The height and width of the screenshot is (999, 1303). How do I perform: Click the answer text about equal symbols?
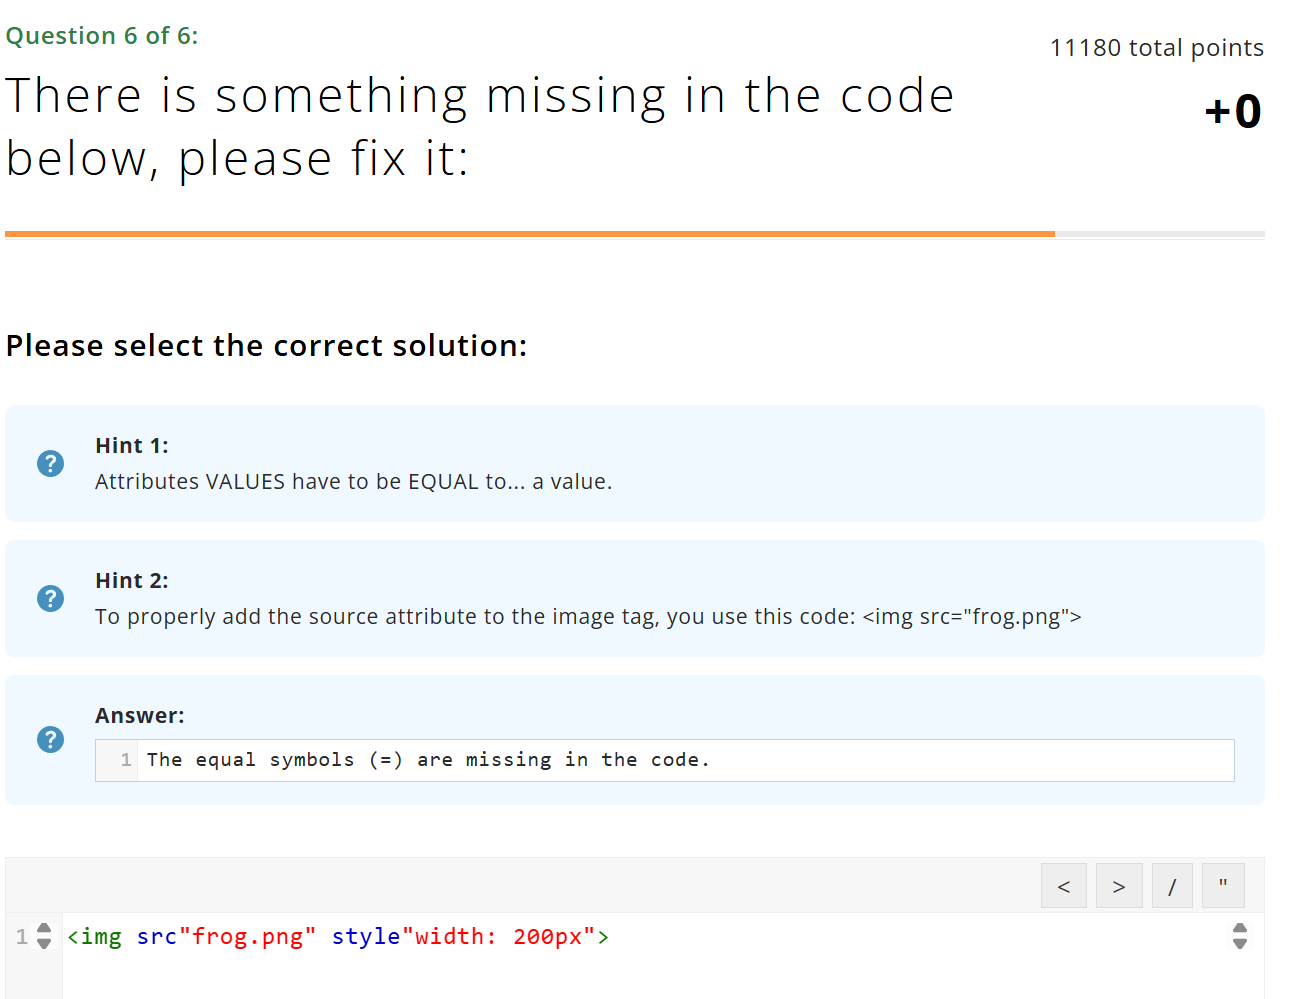click(x=427, y=760)
